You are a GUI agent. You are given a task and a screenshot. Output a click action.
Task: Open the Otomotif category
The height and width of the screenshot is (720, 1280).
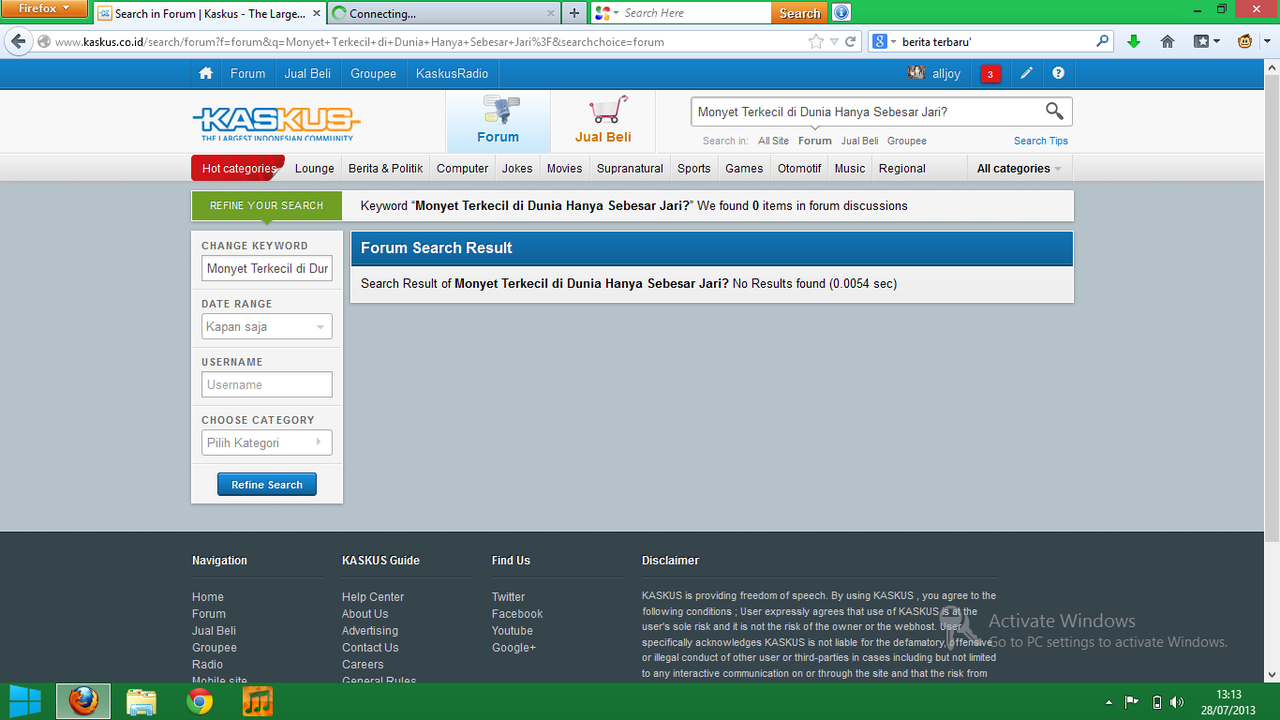799,168
